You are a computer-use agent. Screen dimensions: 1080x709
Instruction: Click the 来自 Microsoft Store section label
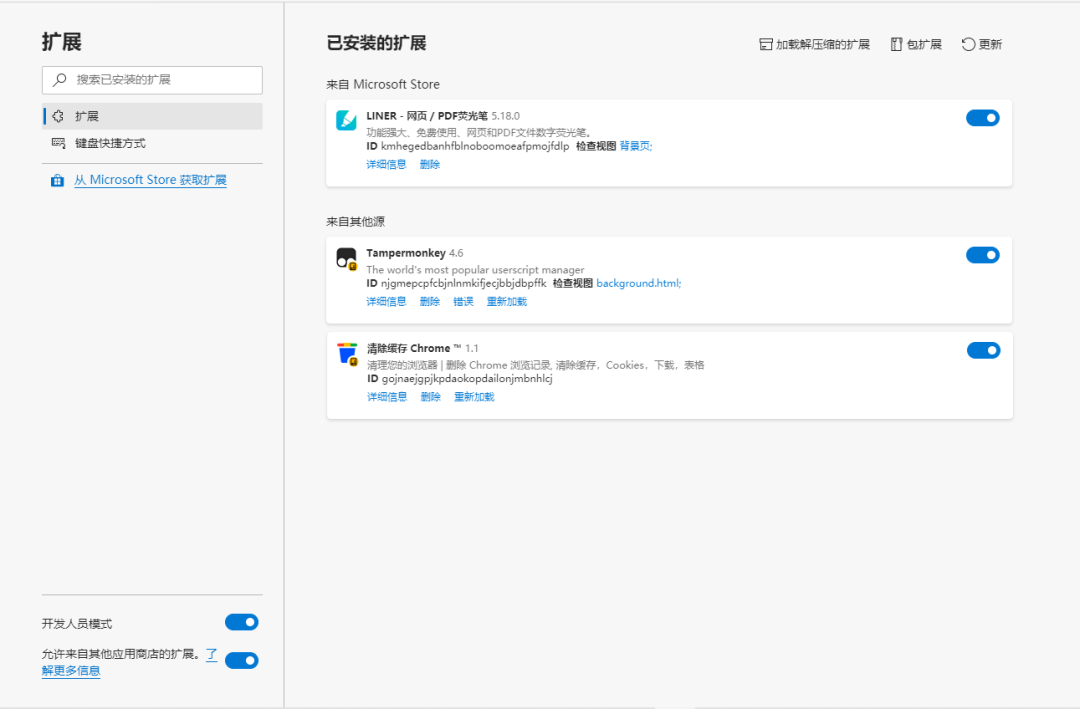coord(383,84)
